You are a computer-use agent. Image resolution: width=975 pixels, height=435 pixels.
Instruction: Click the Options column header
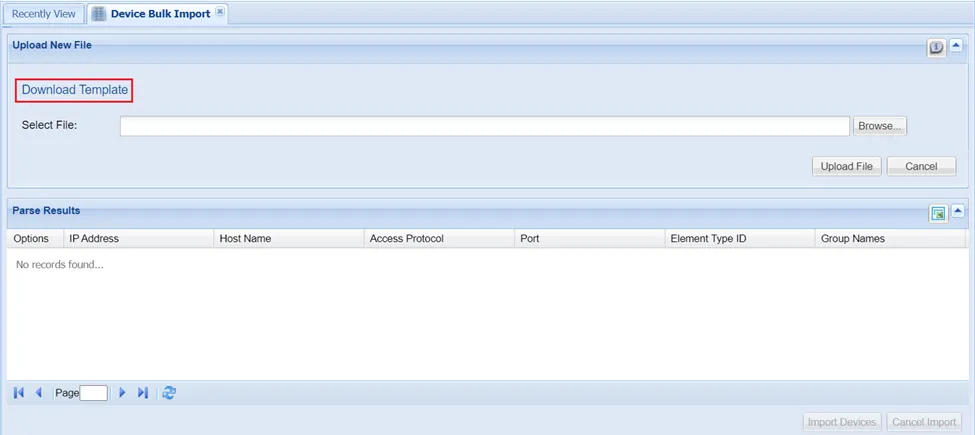[35, 239]
